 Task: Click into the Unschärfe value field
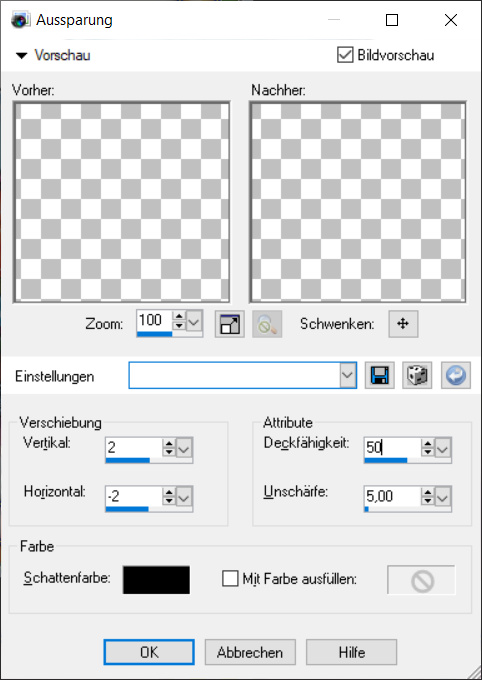tap(392, 496)
